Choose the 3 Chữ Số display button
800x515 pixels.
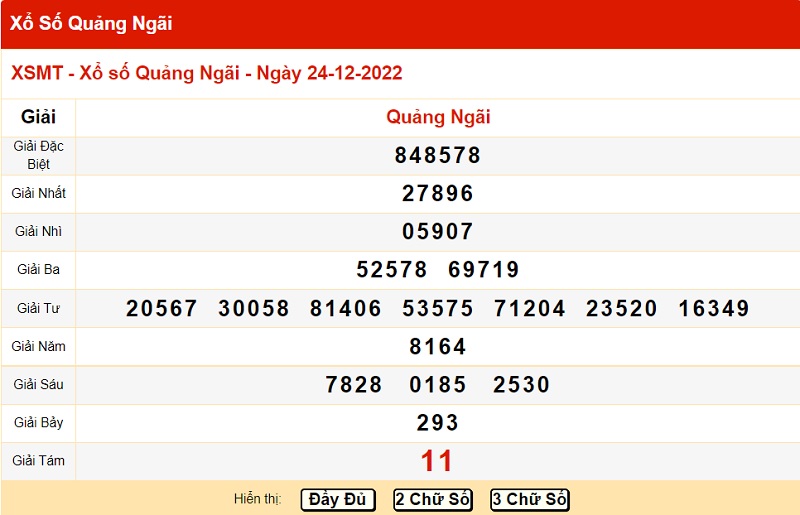[x=530, y=500]
